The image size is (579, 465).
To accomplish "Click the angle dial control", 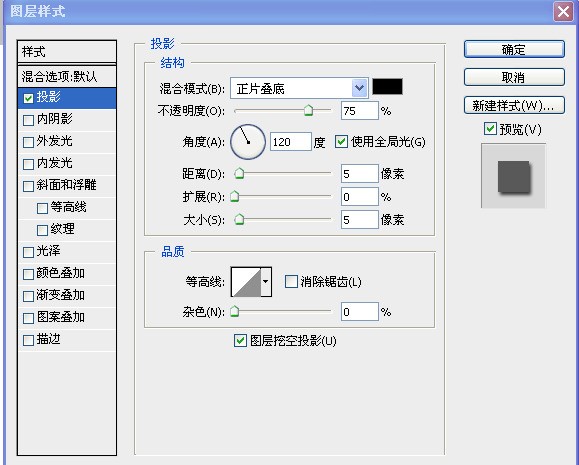I will [248, 142].
